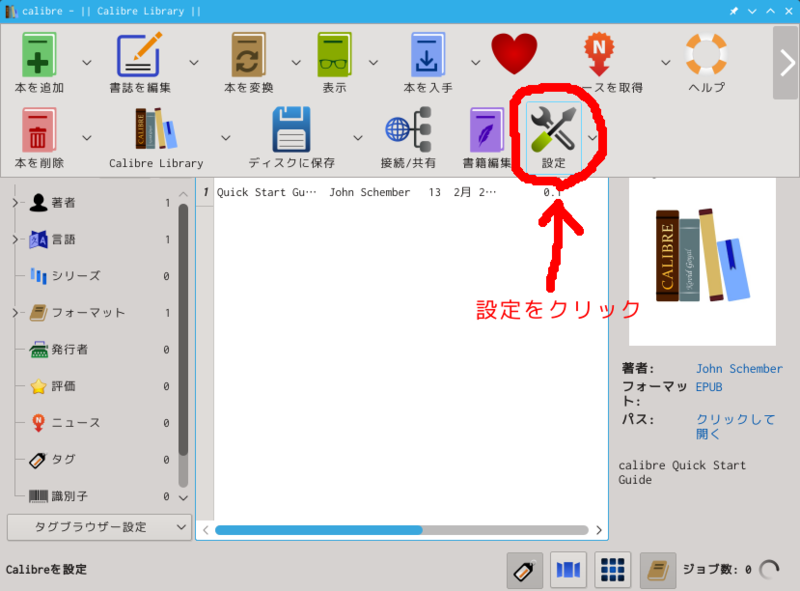The width and height of the screenshot is (800, 591).
Task: Click the red heart donate icon
Action: 514,54
